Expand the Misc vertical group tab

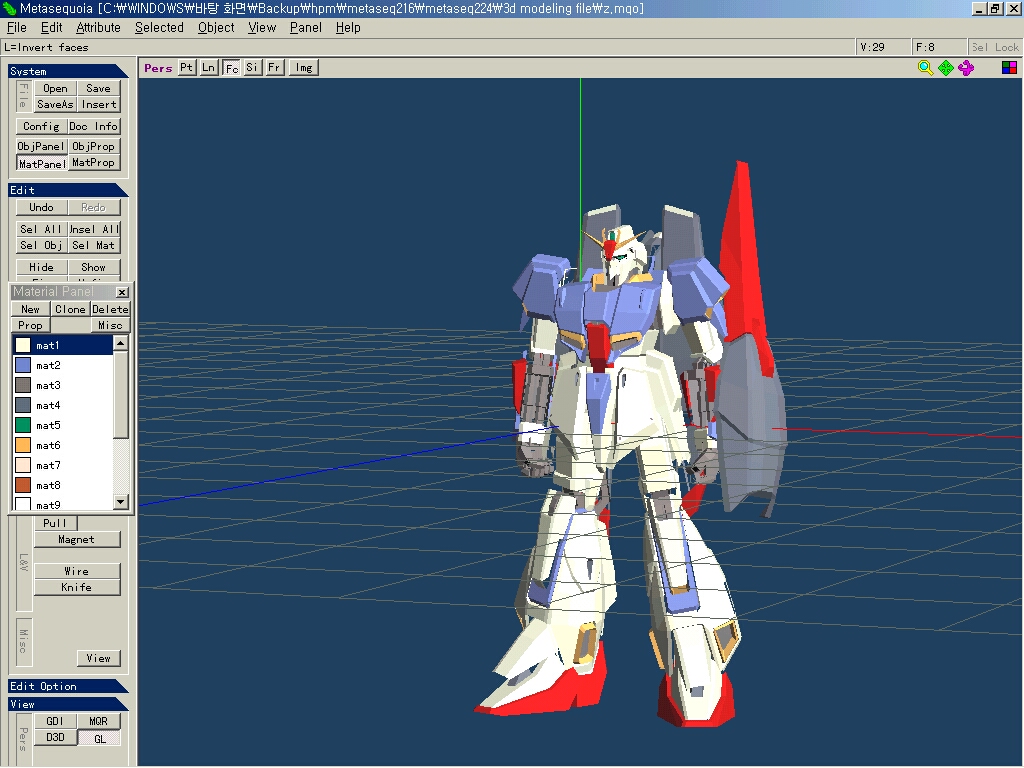point(24,641)
